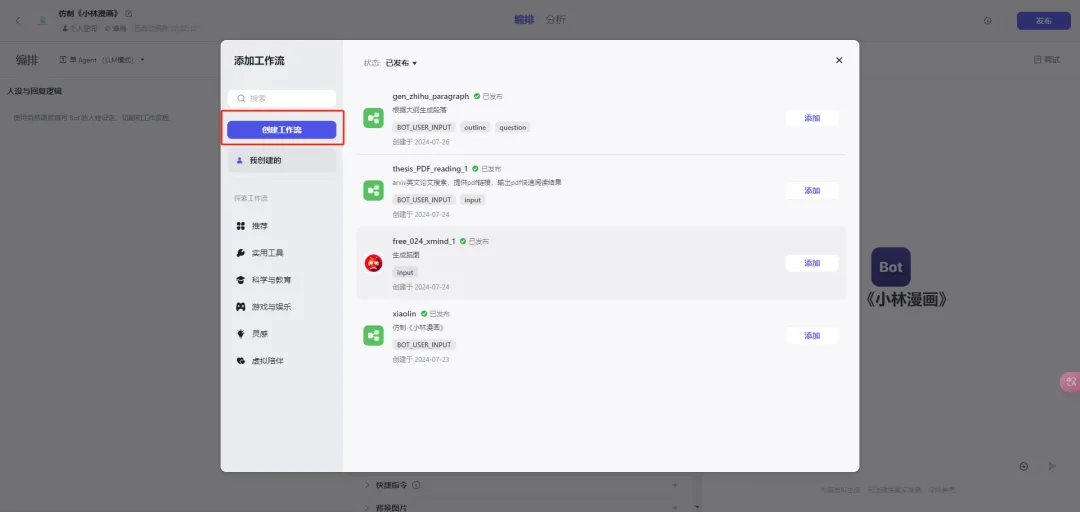This screenshot has height=512, width=1080.
Task: Click 添加 for the xiaolin workflow
Action: point(812,336)
